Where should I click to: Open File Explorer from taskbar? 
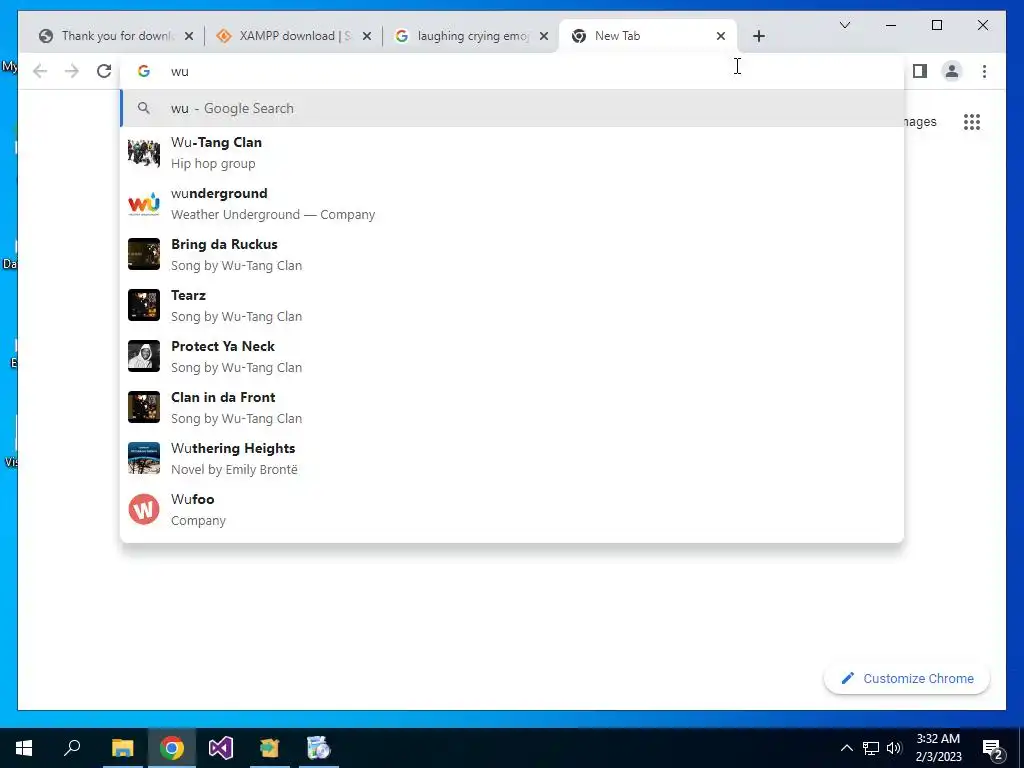(122, 748)
